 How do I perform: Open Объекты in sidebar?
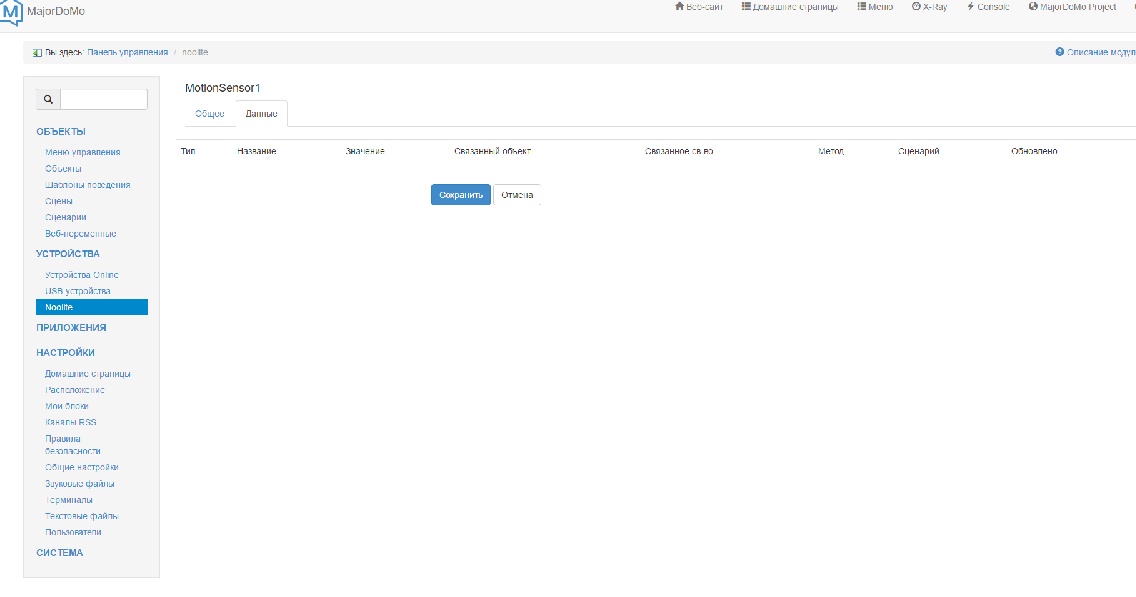point(63,169)
